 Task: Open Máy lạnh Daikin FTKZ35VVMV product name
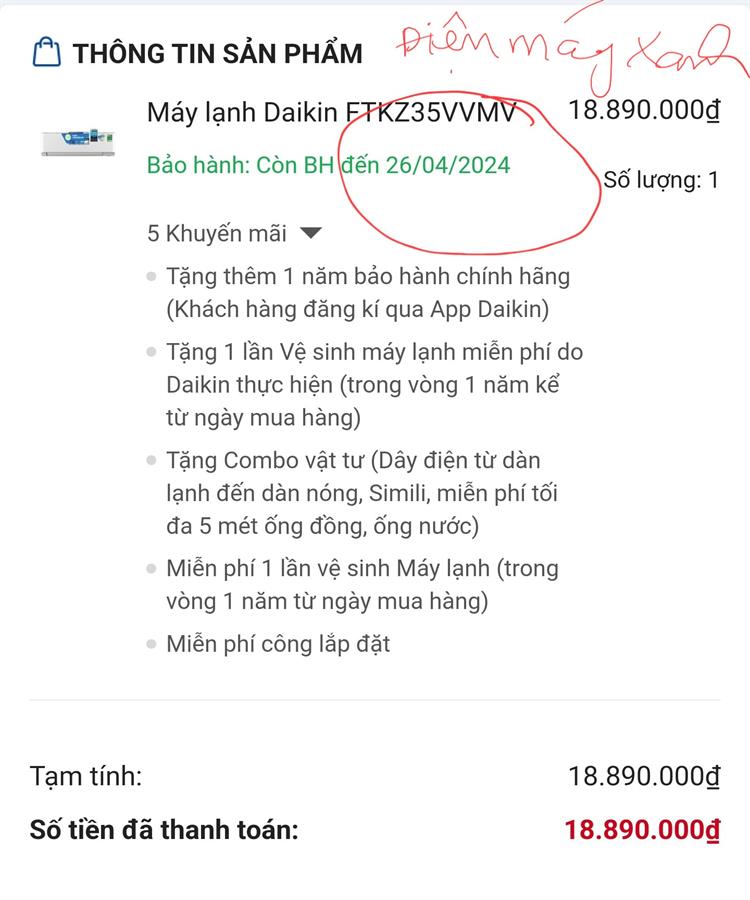(x=332, y=112)
